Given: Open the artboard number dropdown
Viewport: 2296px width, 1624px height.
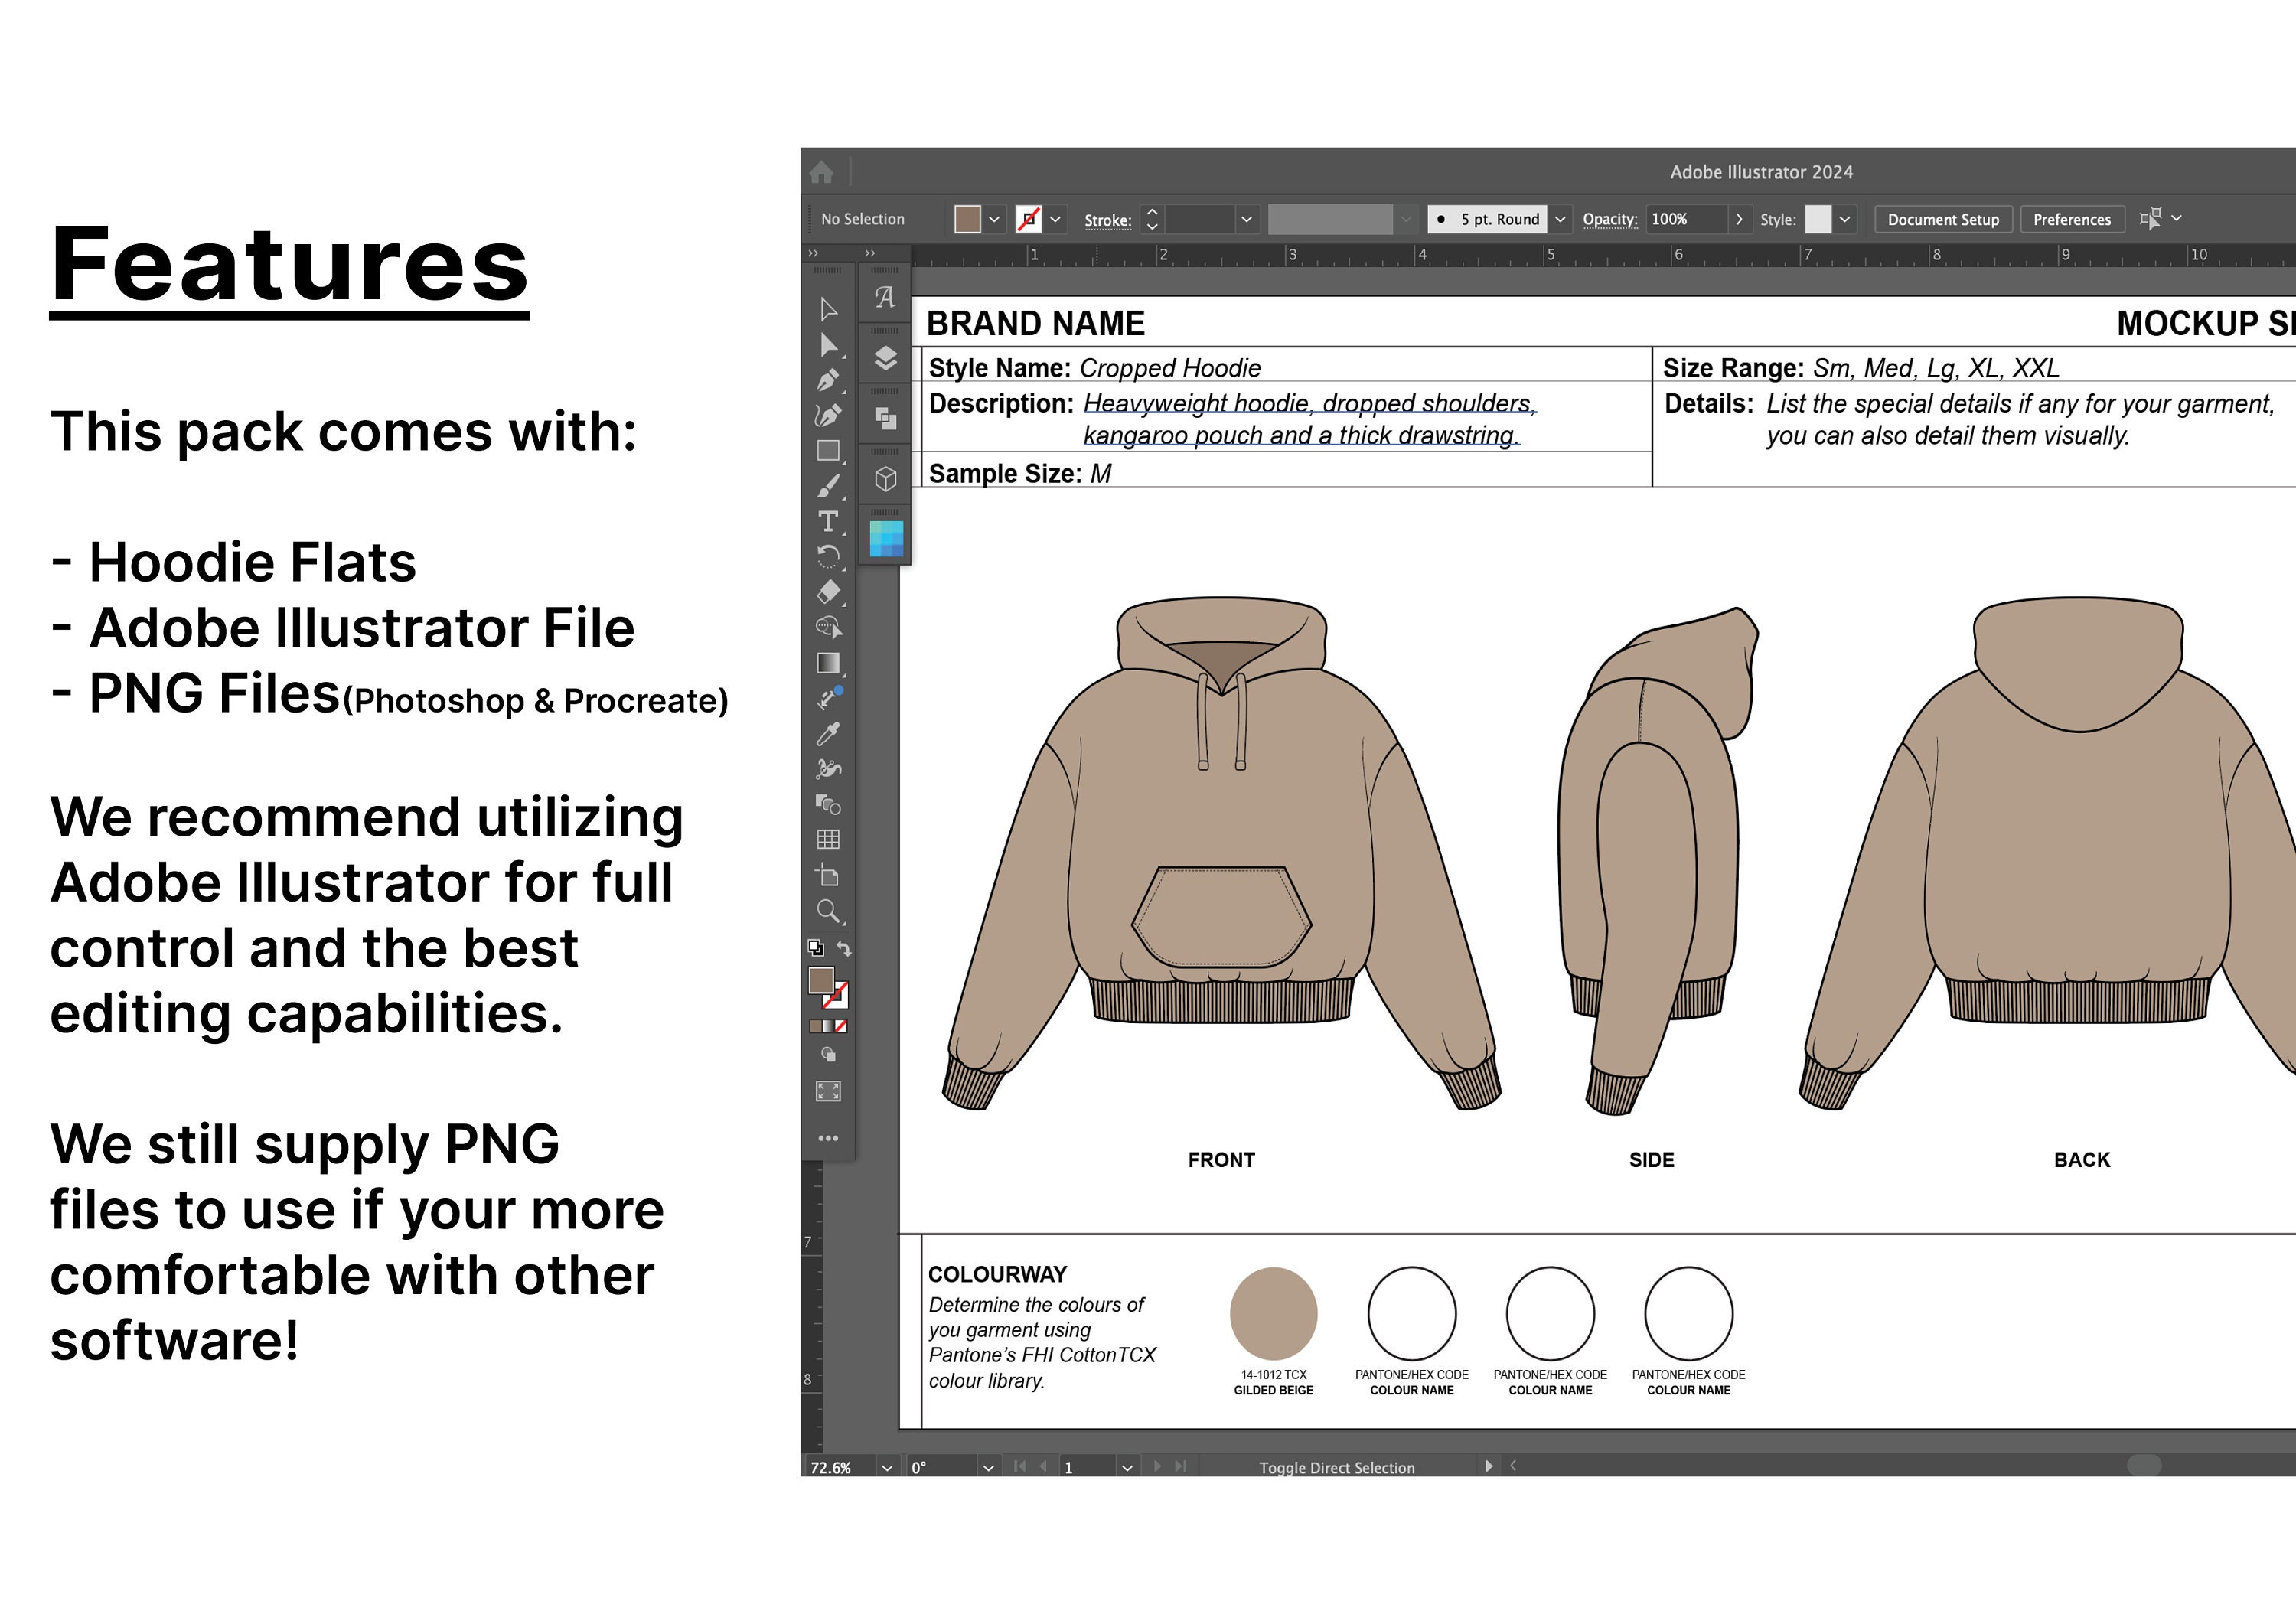Looking at the screenshot, I should tap(1127, 1467).
